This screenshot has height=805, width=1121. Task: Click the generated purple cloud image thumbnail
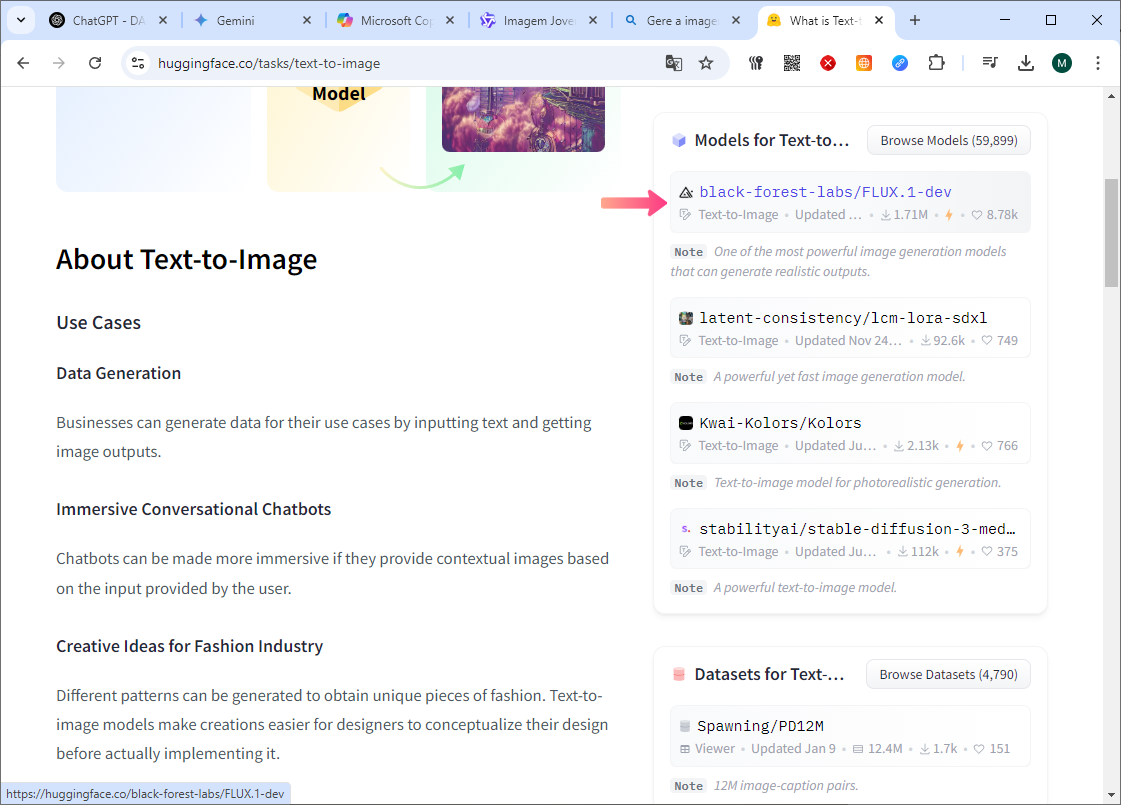[x=523, y=119]
